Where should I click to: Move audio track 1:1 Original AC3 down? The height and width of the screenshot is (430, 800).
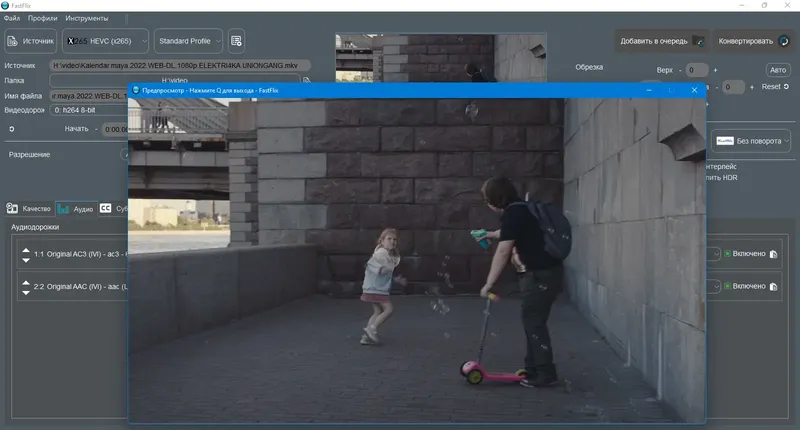[x=26, y=260]
